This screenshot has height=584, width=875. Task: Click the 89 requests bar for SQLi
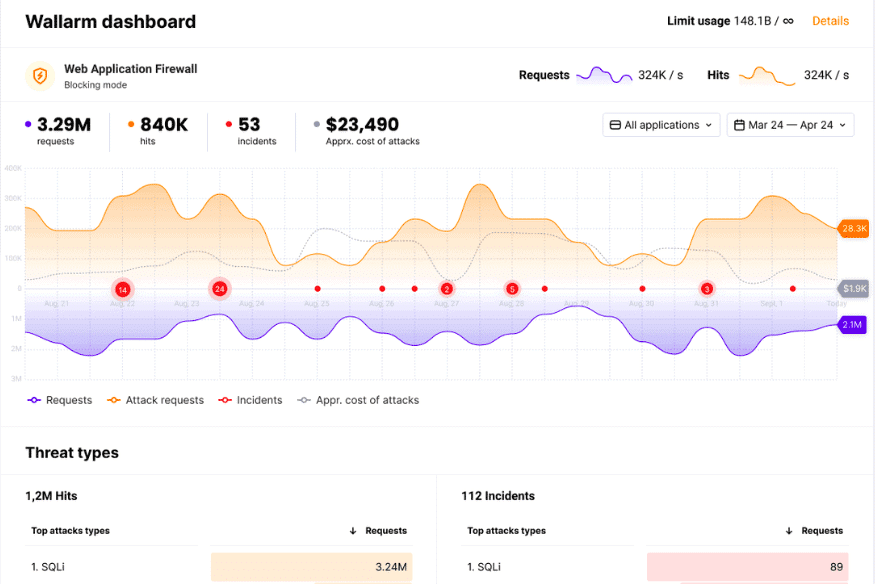(x=748, y=567)
